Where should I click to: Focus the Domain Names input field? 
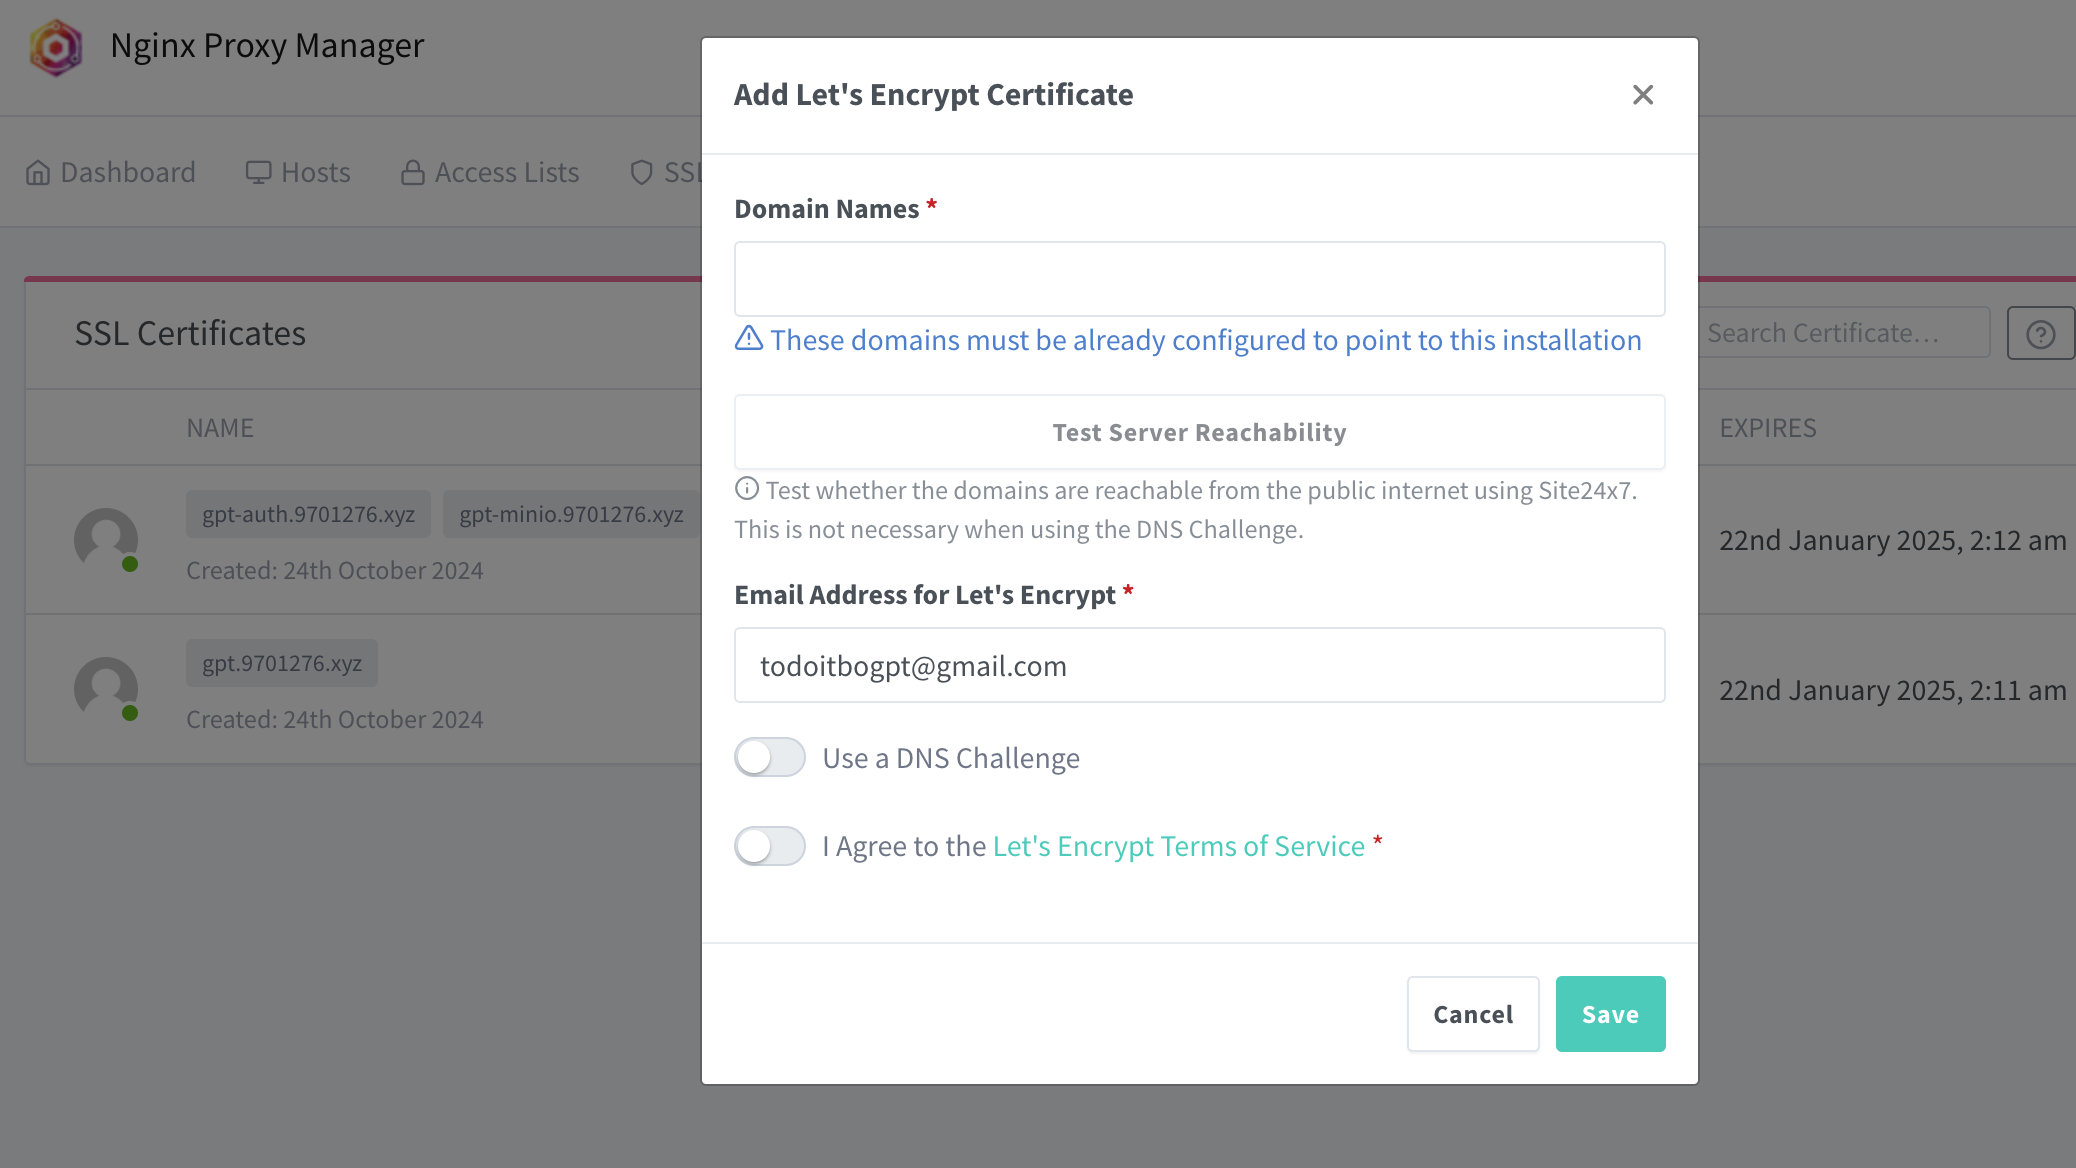coord(1199,279)
